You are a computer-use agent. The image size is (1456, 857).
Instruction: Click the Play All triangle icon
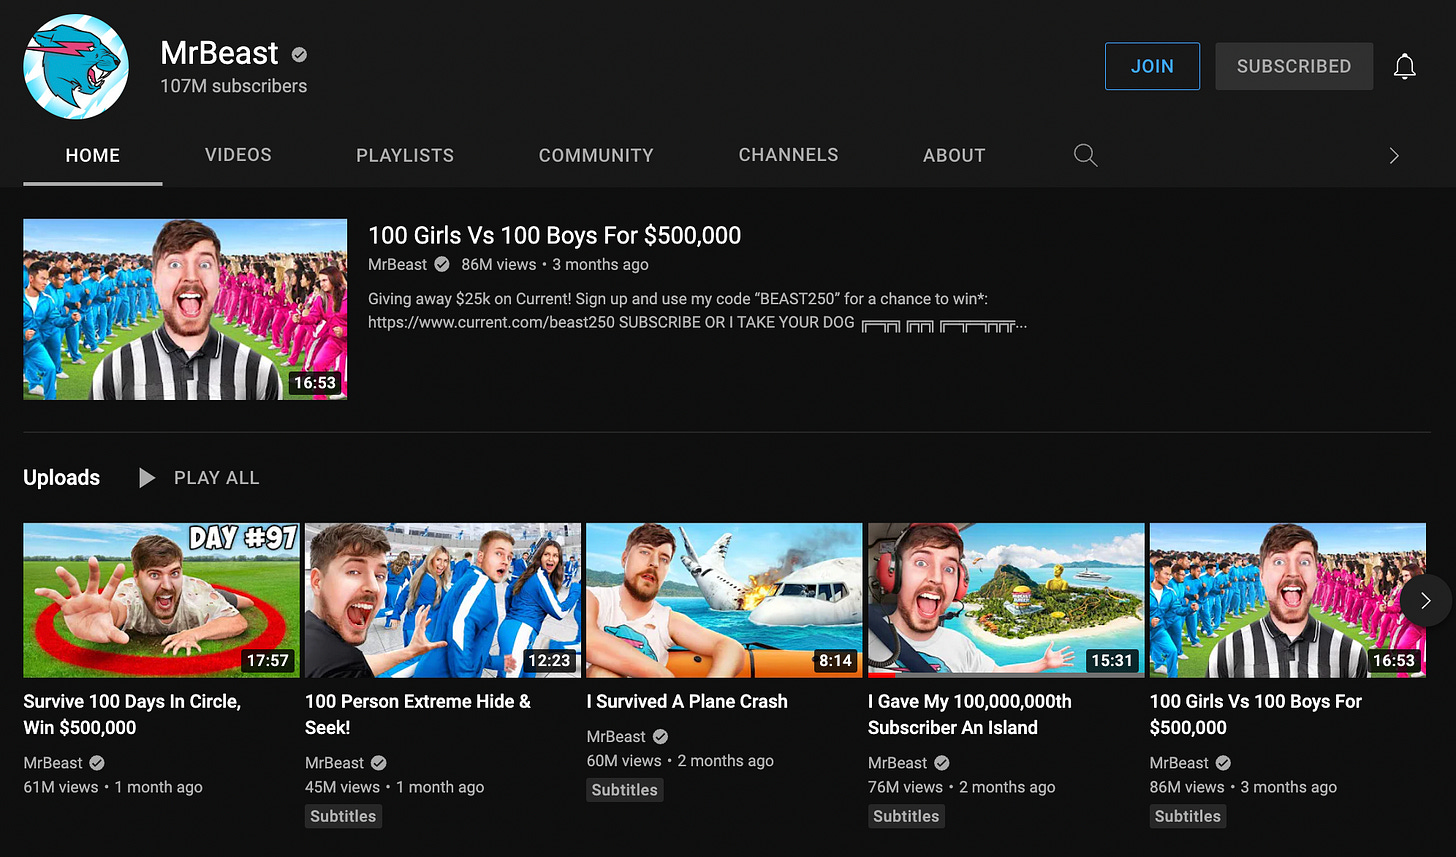click(146, 478)
